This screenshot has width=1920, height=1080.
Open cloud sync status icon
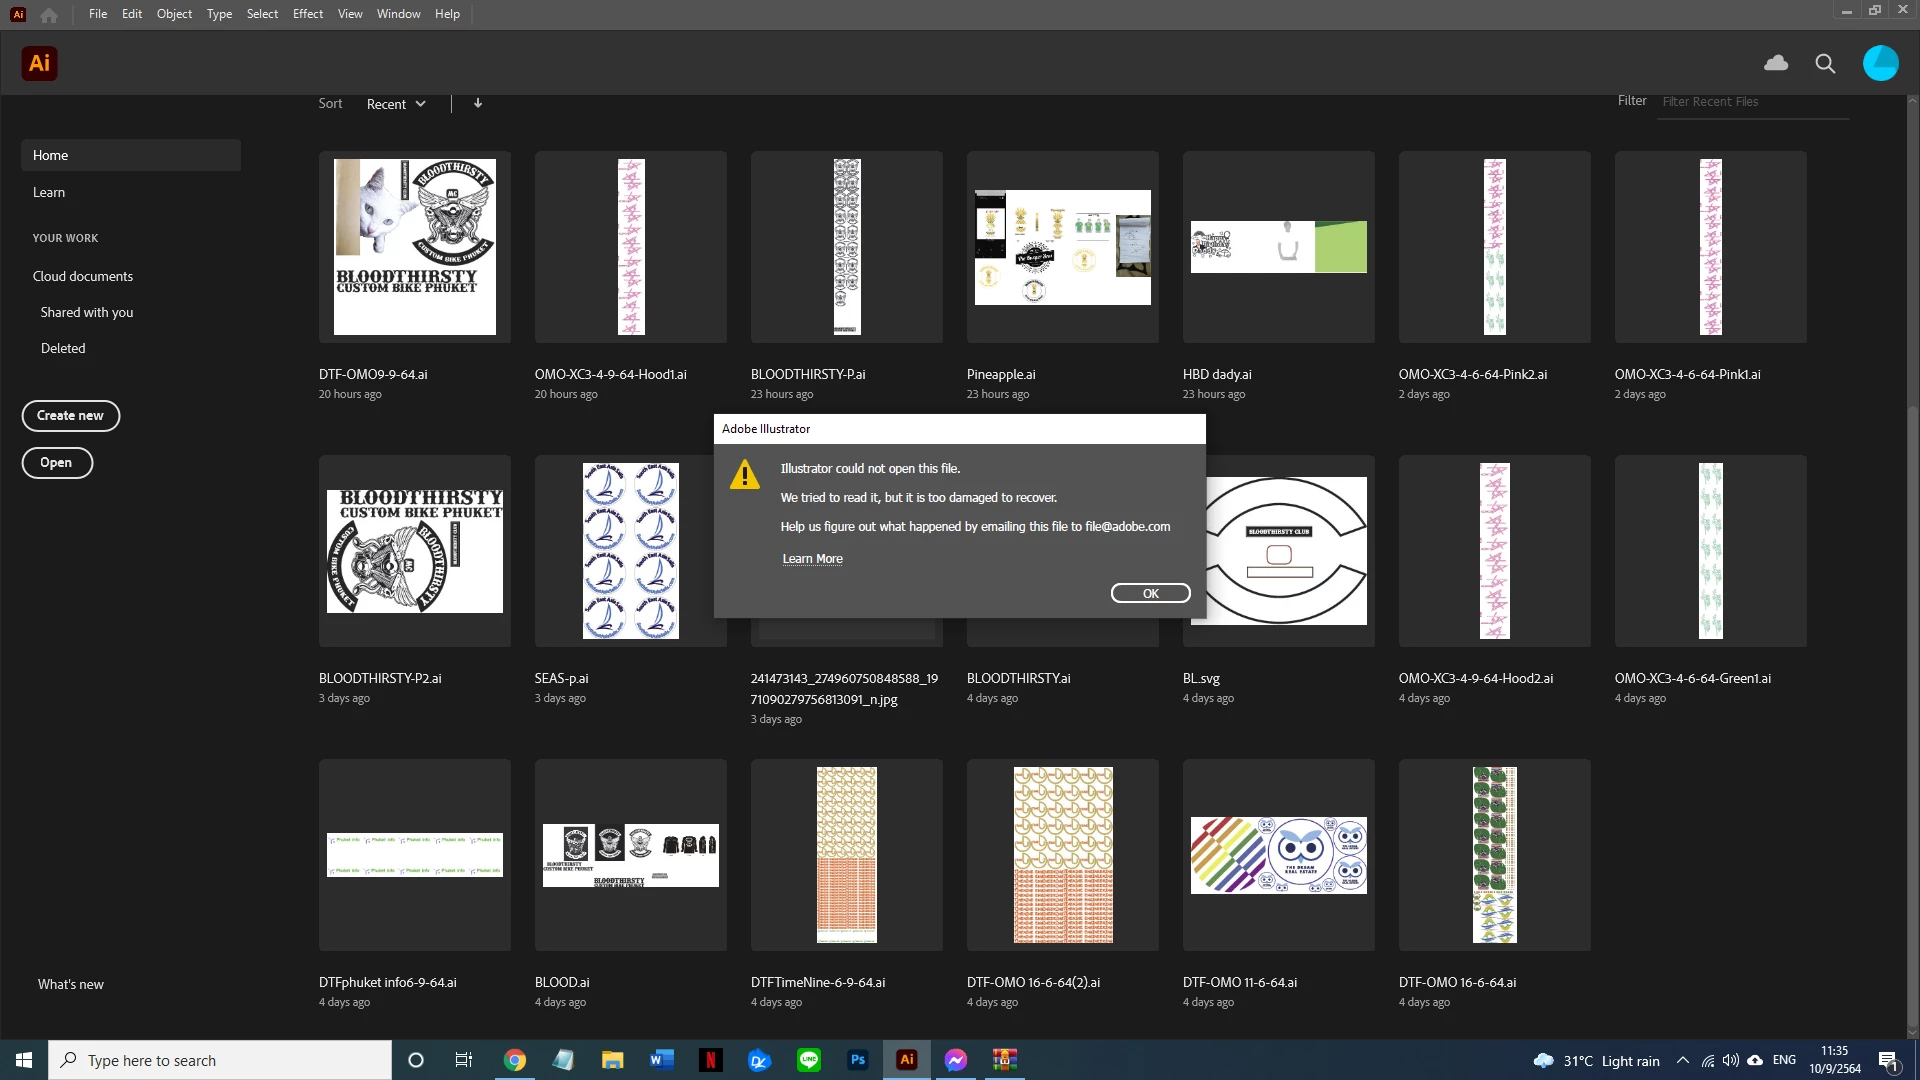pyautogui.click(x=1776, y=63)
